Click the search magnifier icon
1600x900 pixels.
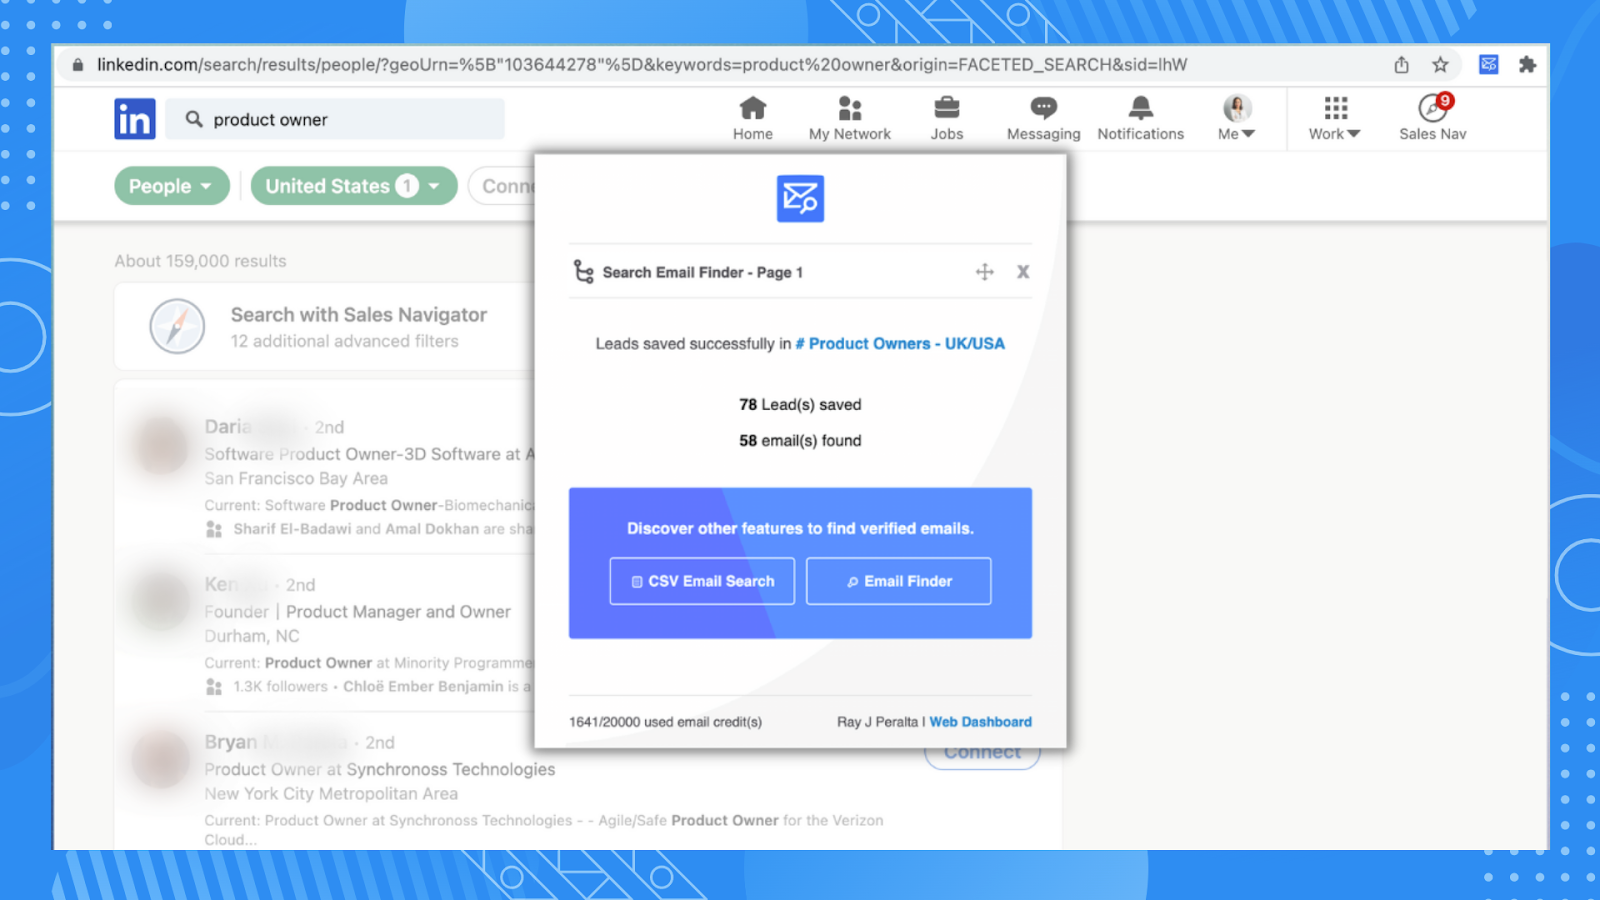(x=194, y=119)
